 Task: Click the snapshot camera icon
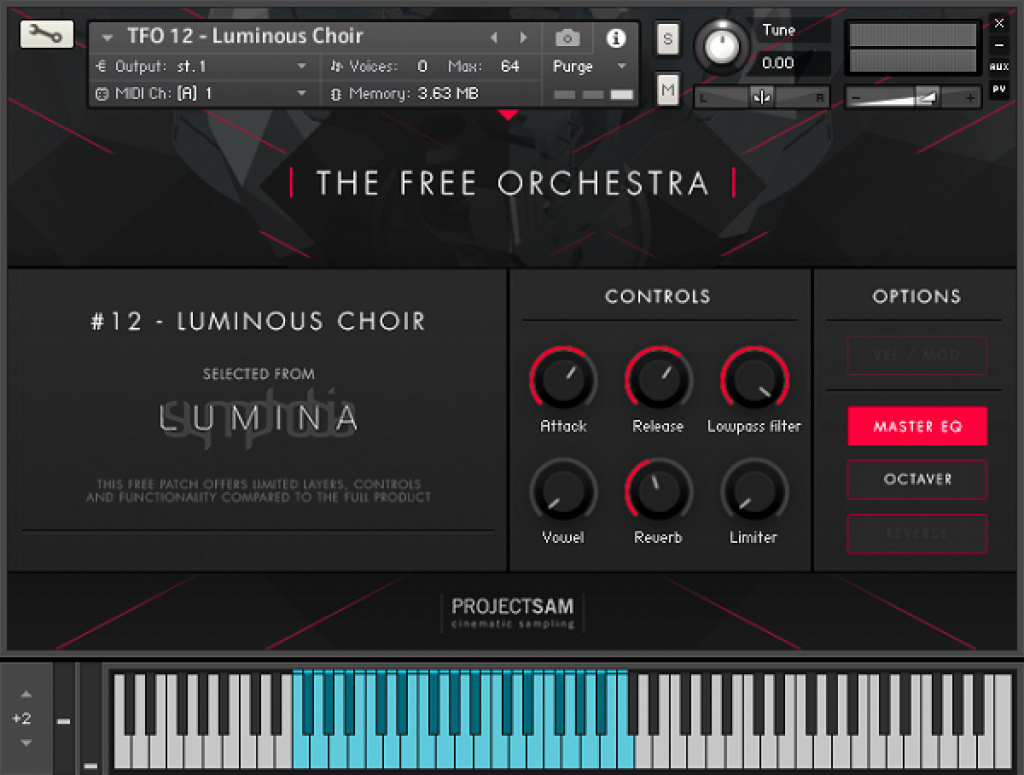click(567, 37)
